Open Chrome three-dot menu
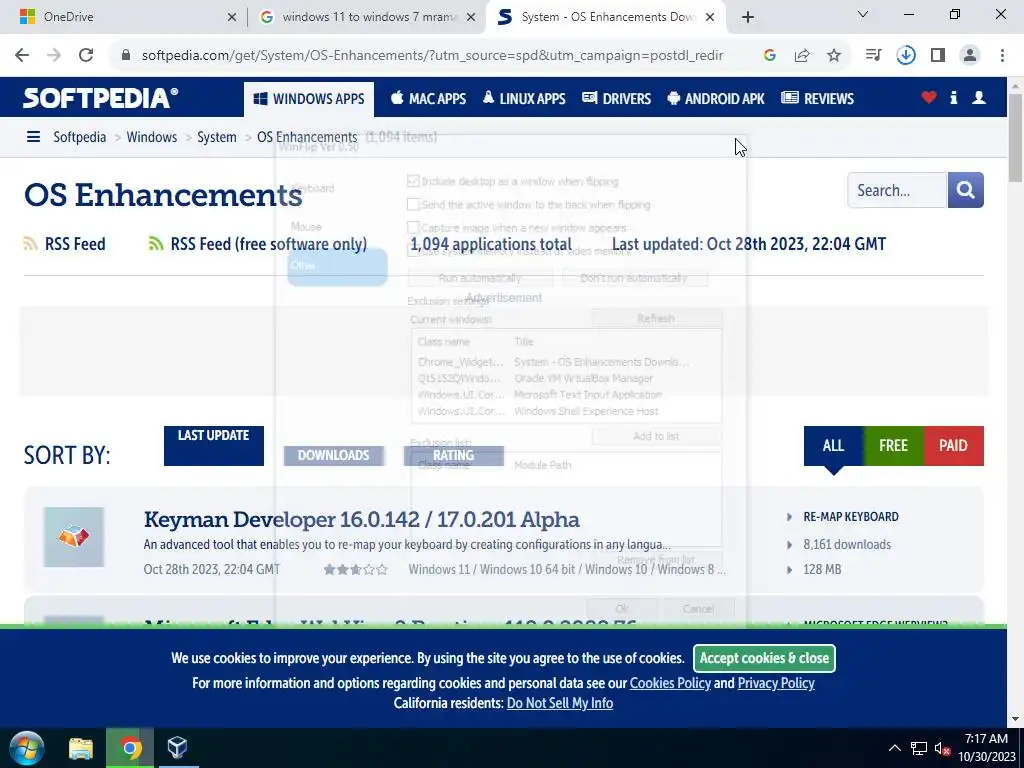The width and height of the screenshot is (1024, 768). click(1002, 56)
